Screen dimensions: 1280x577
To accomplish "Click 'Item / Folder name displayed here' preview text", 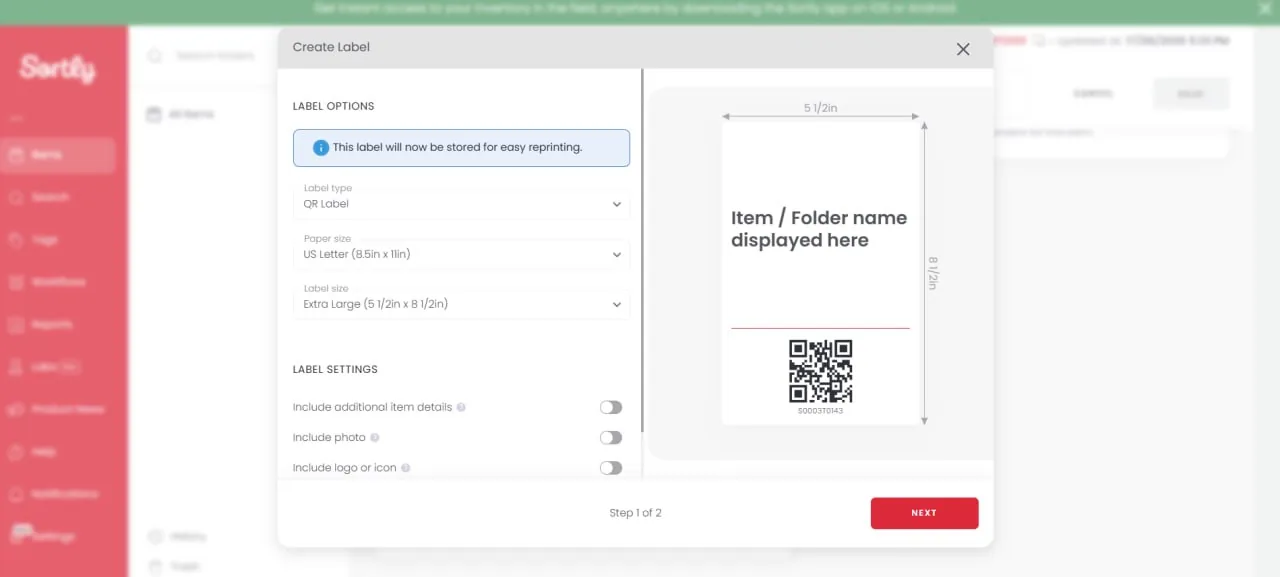I will pos(819,229).
